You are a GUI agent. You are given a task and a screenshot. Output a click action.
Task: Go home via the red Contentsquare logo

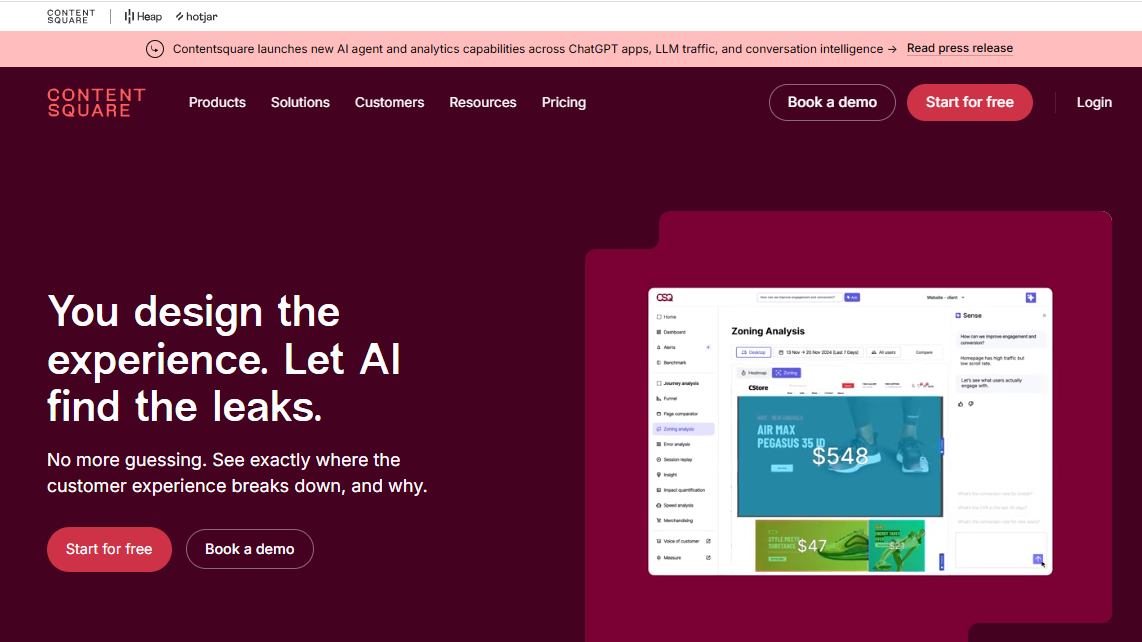click(x=96, y=103)
